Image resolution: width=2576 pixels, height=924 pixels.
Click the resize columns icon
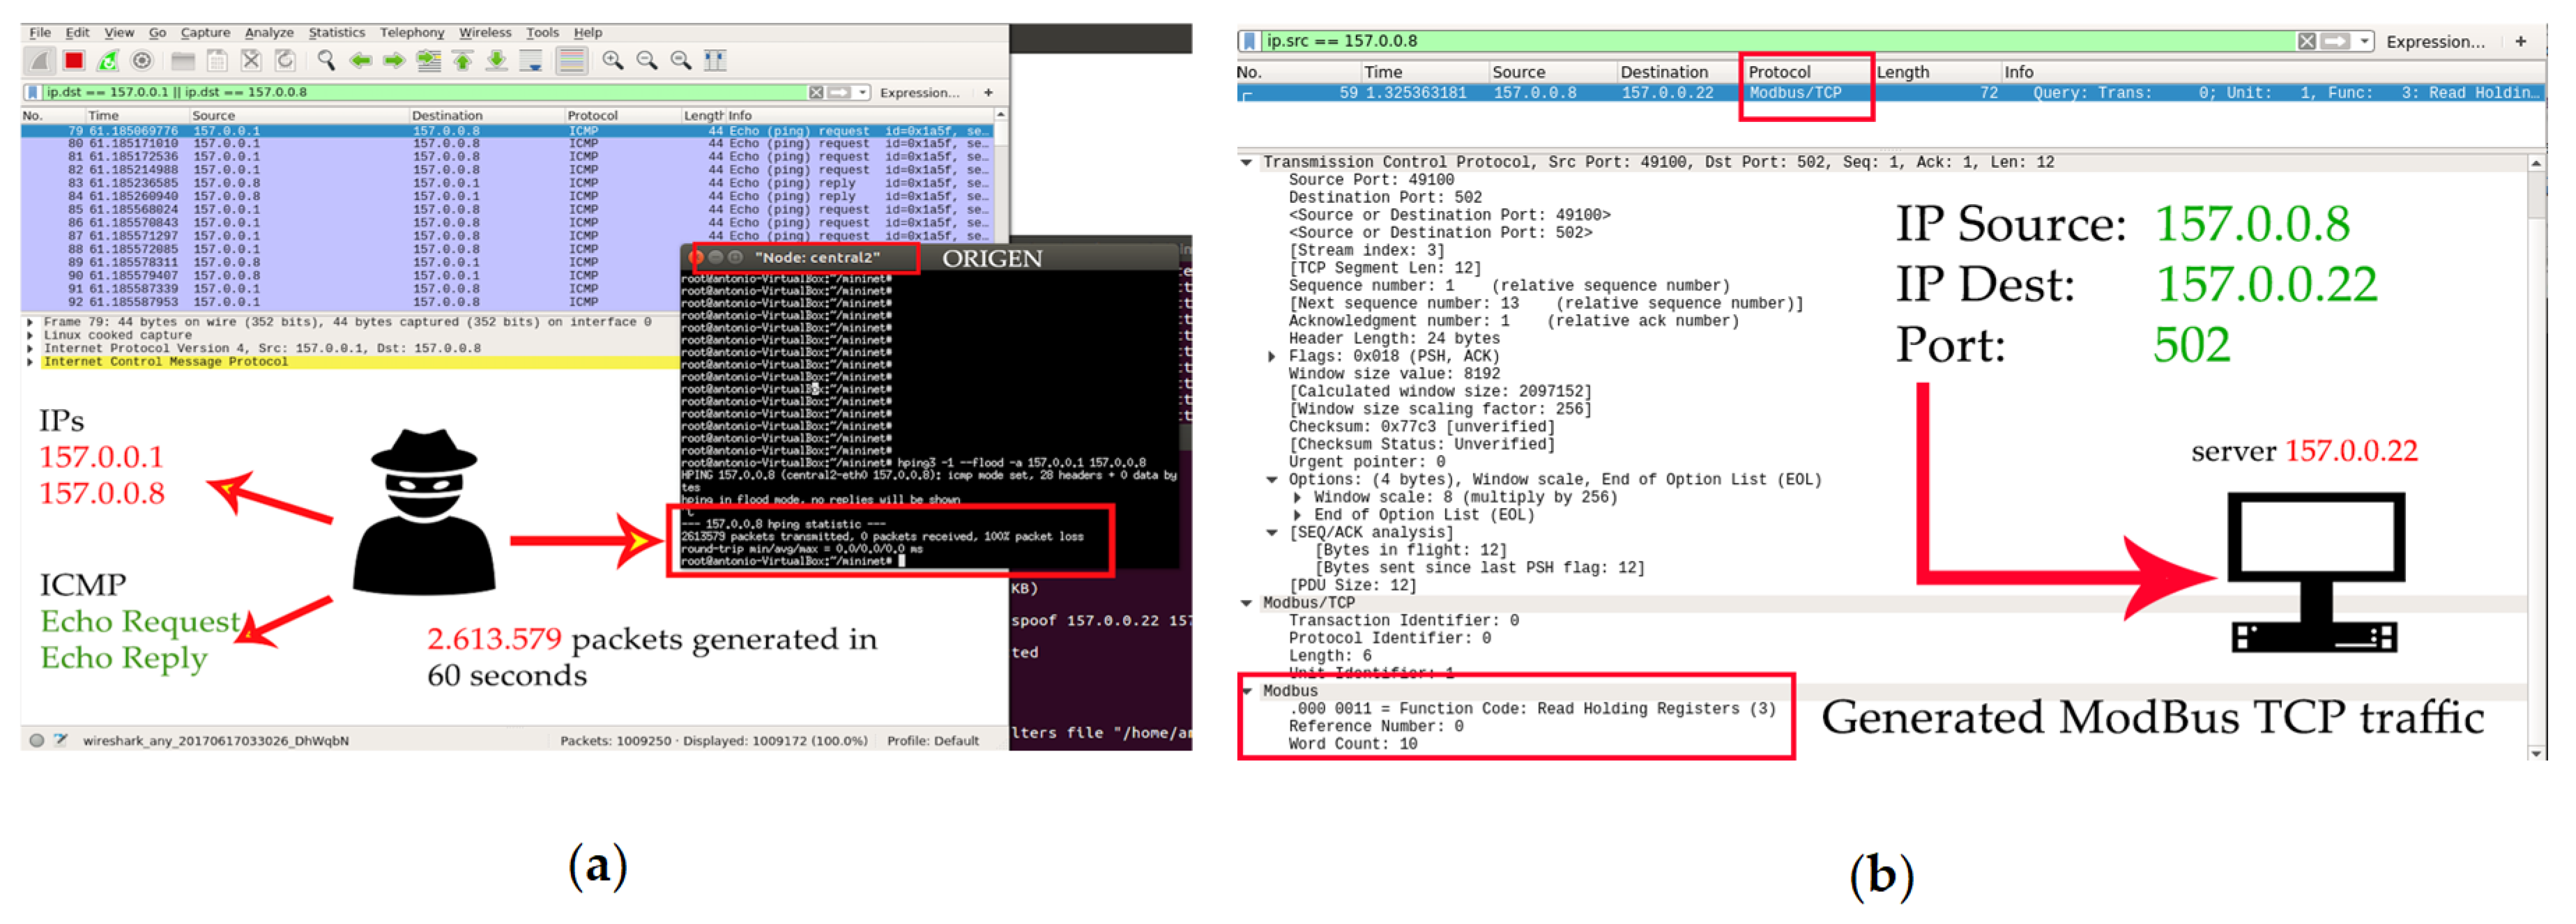pyautogui.click(x=715, y=61)
